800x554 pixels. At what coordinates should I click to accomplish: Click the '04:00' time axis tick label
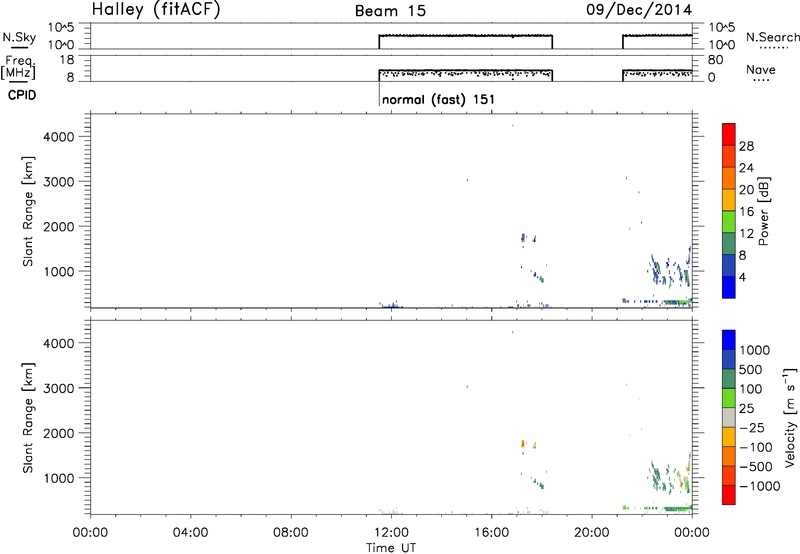[x=190, y=533]
